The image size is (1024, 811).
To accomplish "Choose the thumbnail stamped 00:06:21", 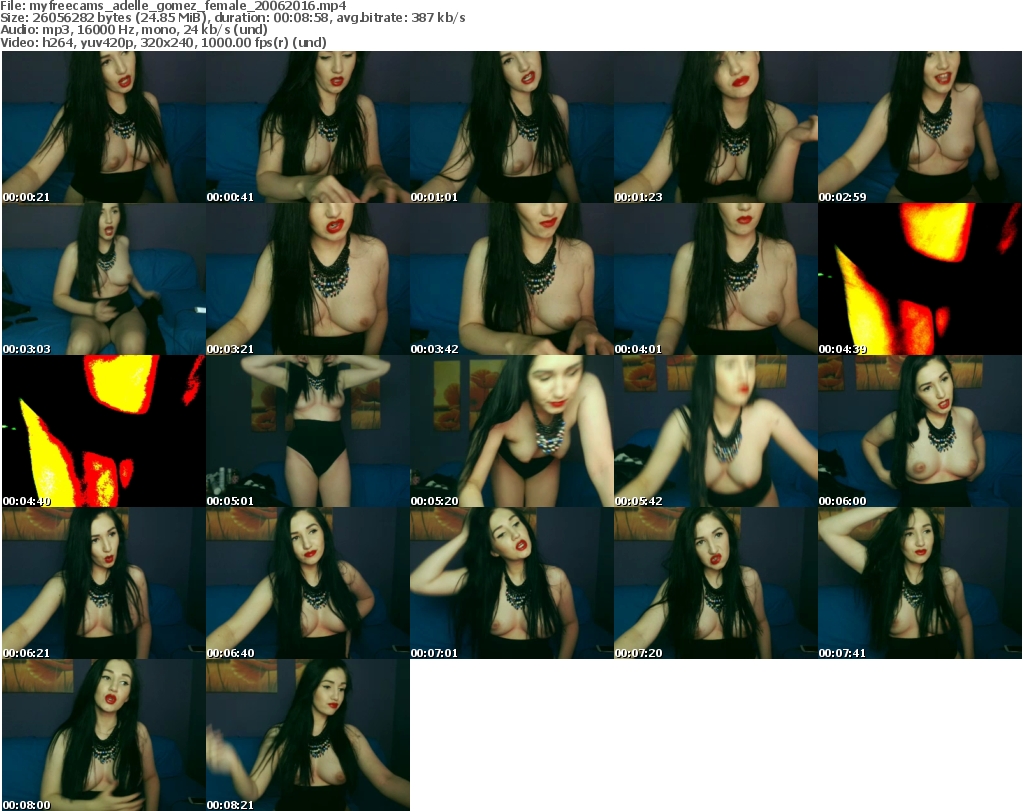I will pos(104,583).
